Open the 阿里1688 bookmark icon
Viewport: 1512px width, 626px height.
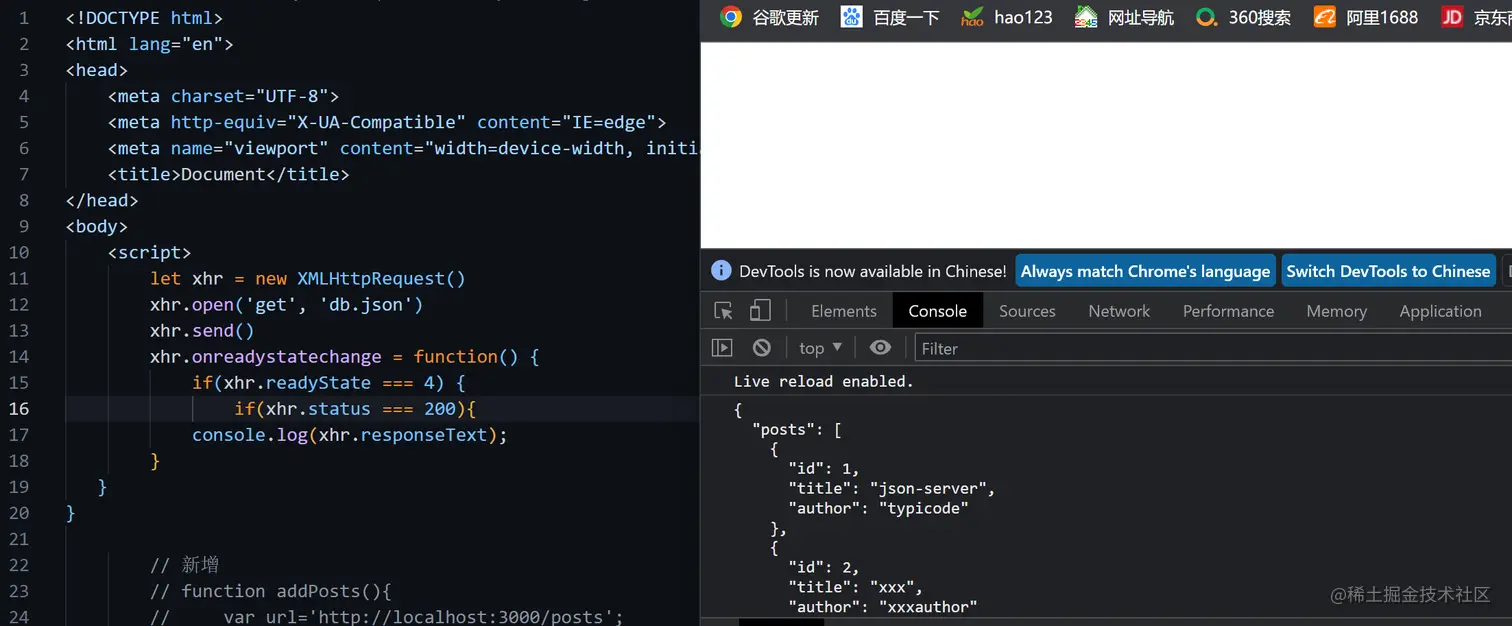1325,17
